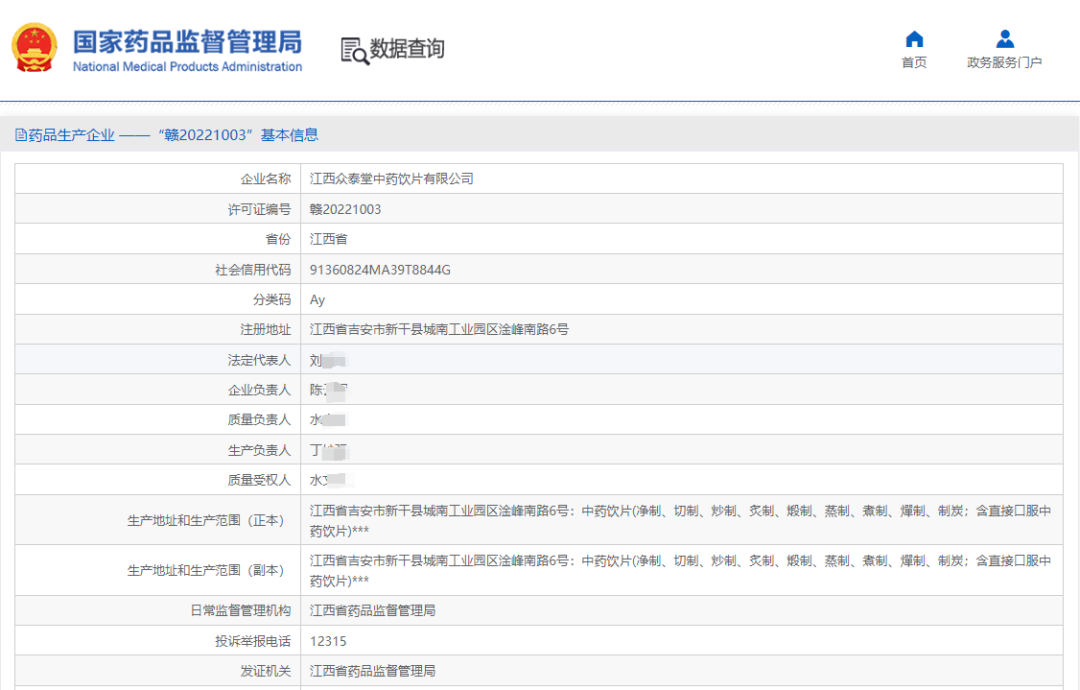
Task: Select the province value 江西省
Action: 329,239
